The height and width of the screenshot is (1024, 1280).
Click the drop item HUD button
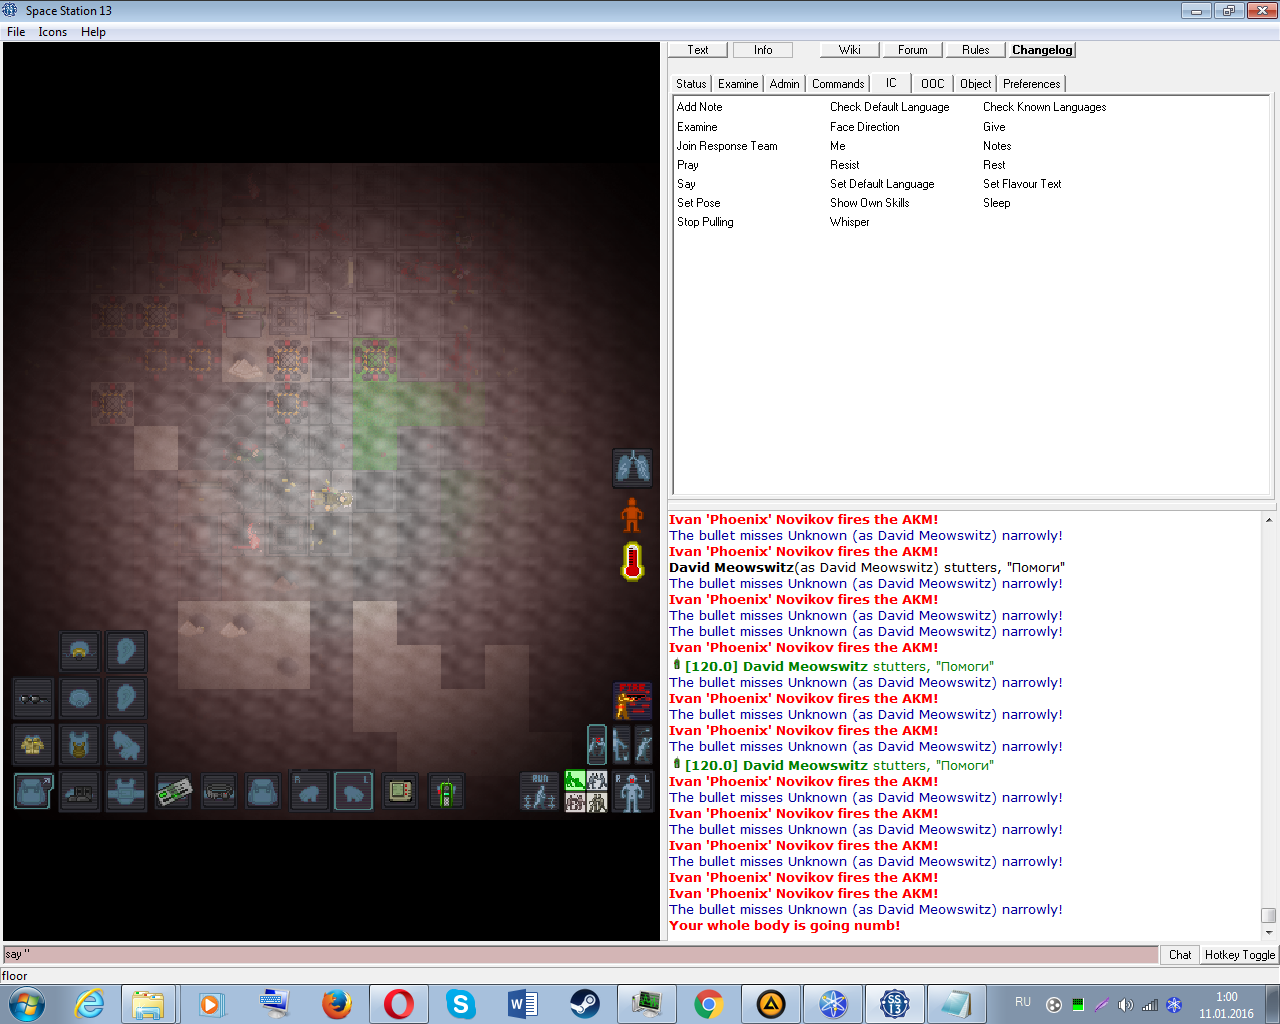point(620,745)
